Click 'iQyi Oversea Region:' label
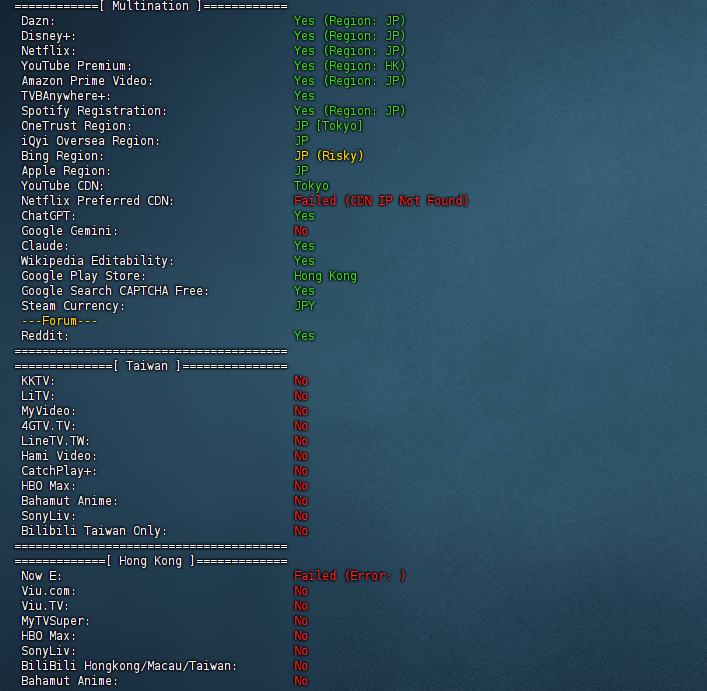707x691 pixels. coord(90,141)
